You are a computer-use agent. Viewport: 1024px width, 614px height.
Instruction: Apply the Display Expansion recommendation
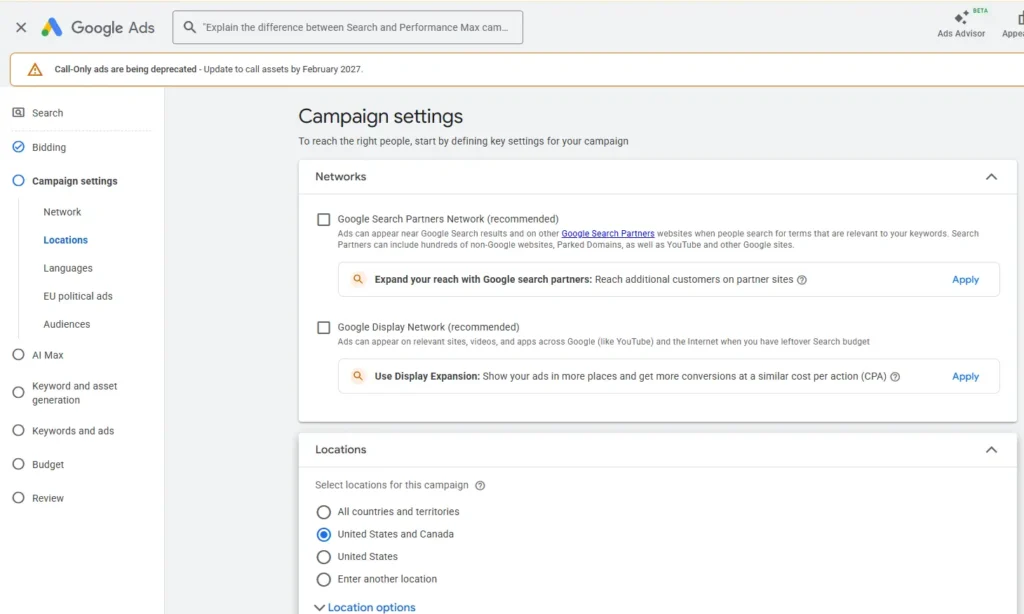(965, 377)
